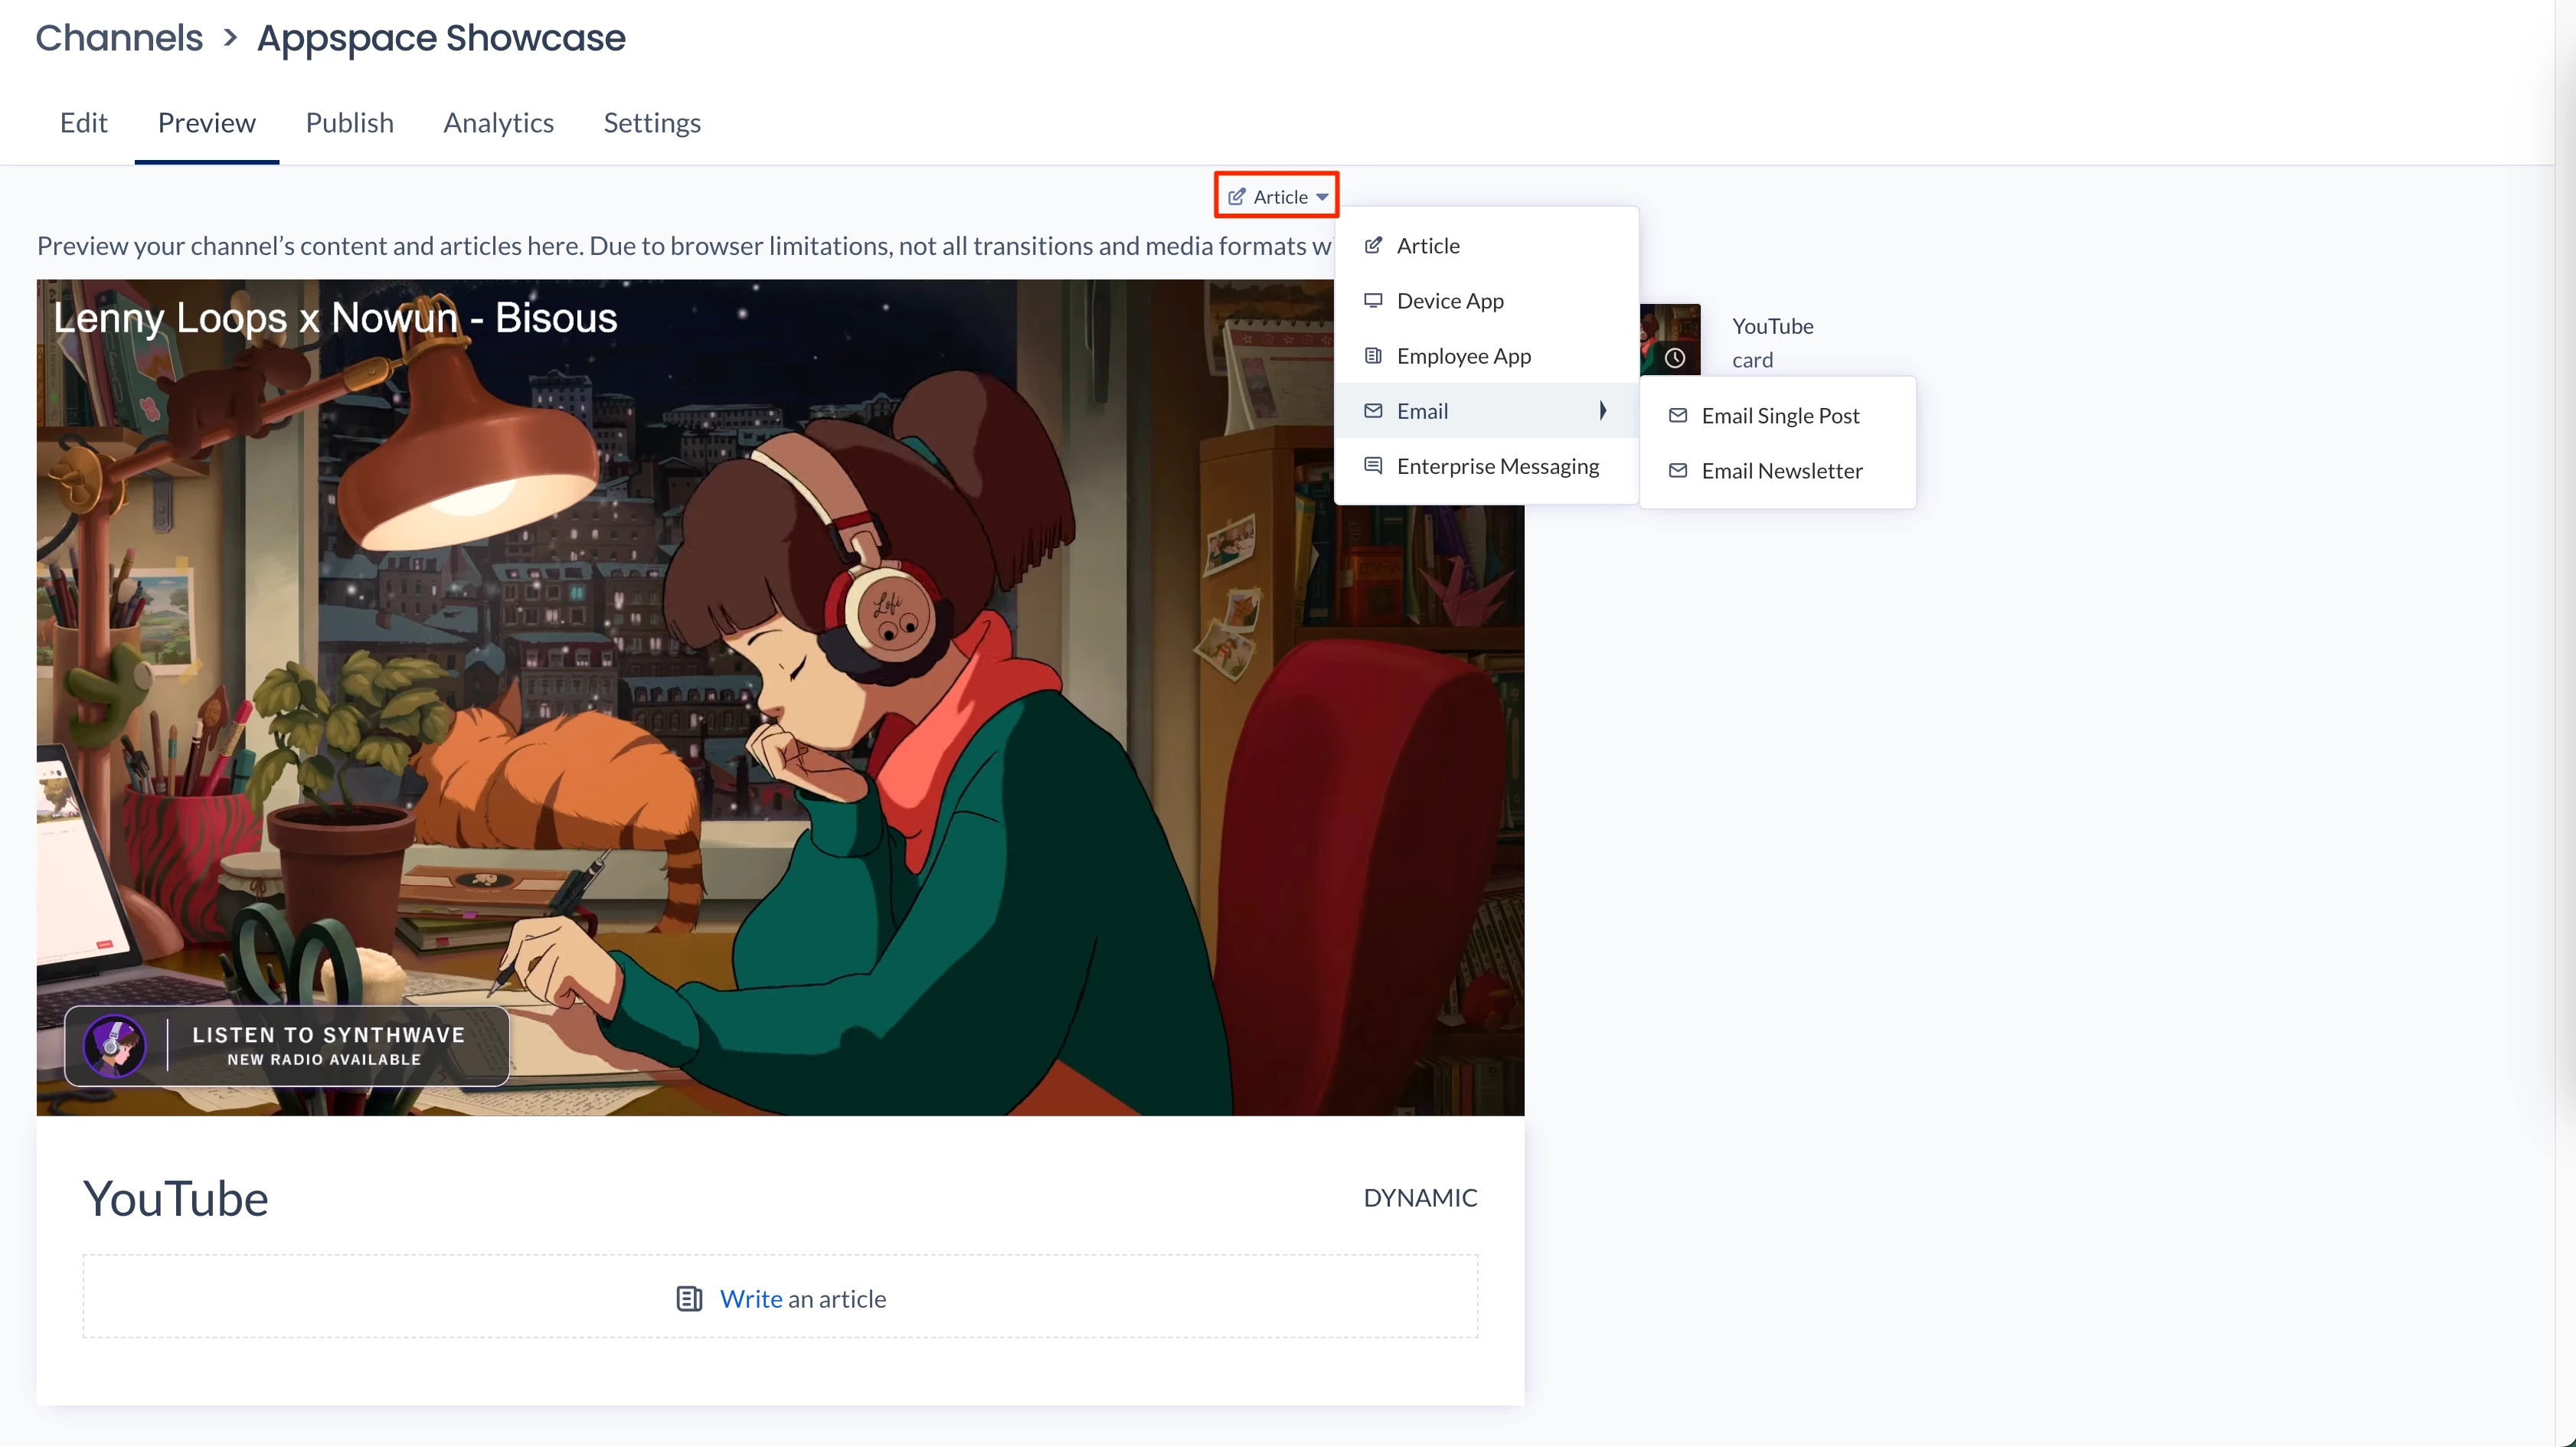
Task: Open the Analytics tab
Action: pyautogui.click(x=498, y=123)
